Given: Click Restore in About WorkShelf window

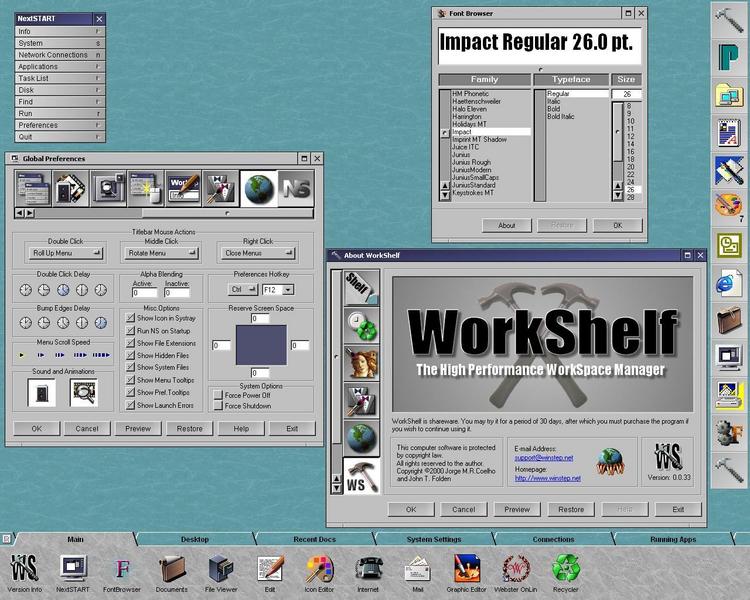Looking at the screenshot, I should click(x=571, y=510).
